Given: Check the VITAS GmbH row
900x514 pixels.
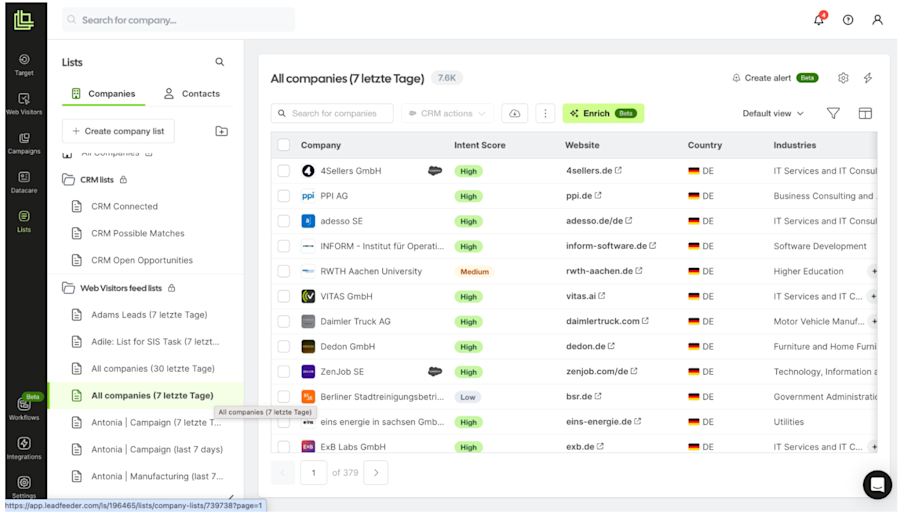Looking at the screenshot, I should [x=284, y=297].
